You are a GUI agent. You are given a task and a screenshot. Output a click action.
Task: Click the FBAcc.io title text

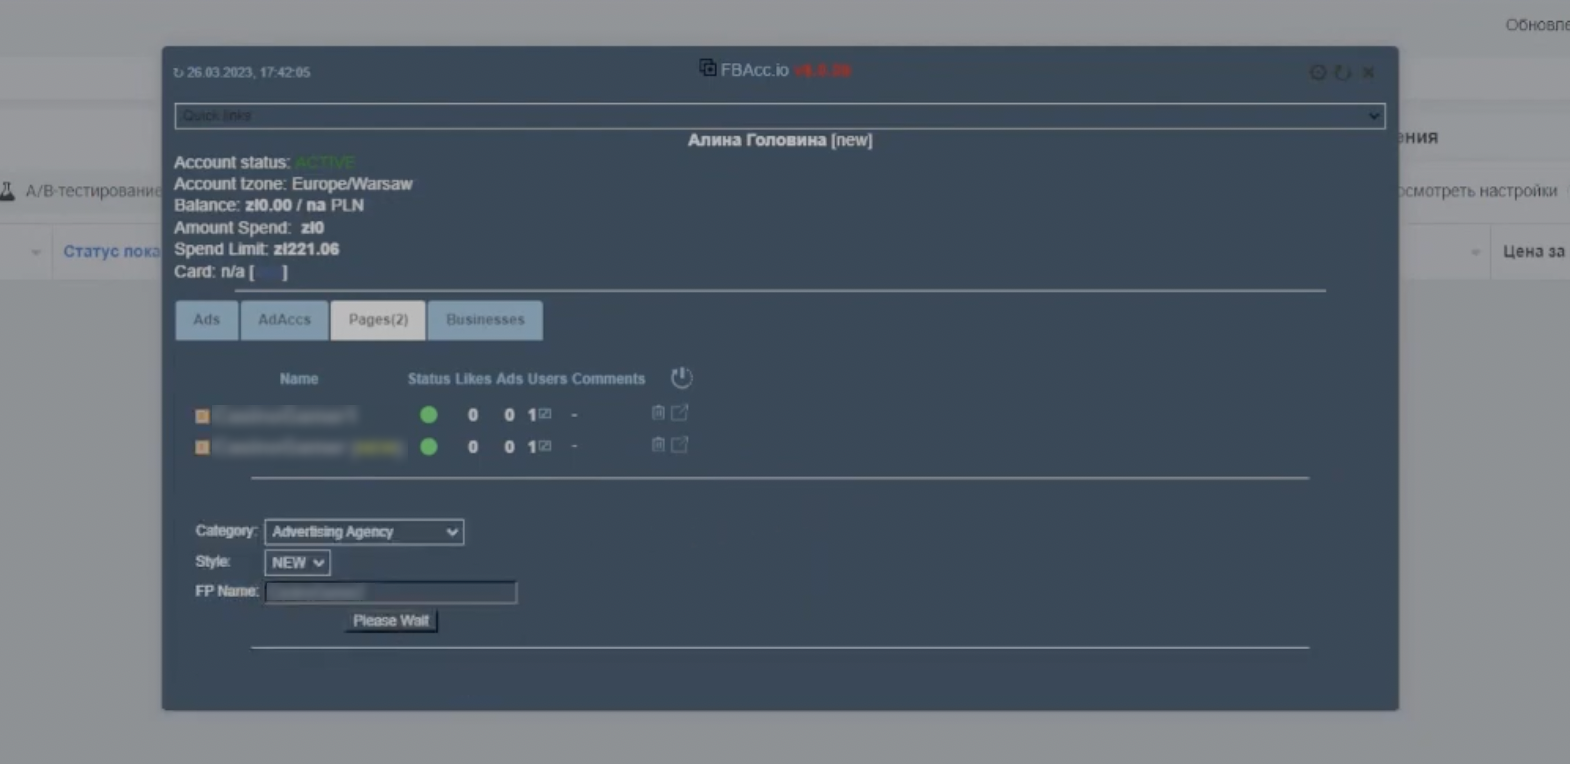point(755,70)
